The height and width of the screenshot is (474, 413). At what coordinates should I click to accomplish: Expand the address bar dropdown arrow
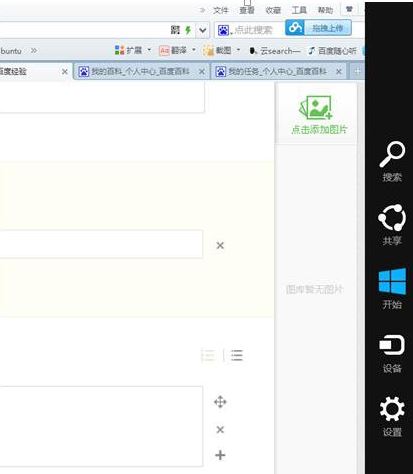203,31
